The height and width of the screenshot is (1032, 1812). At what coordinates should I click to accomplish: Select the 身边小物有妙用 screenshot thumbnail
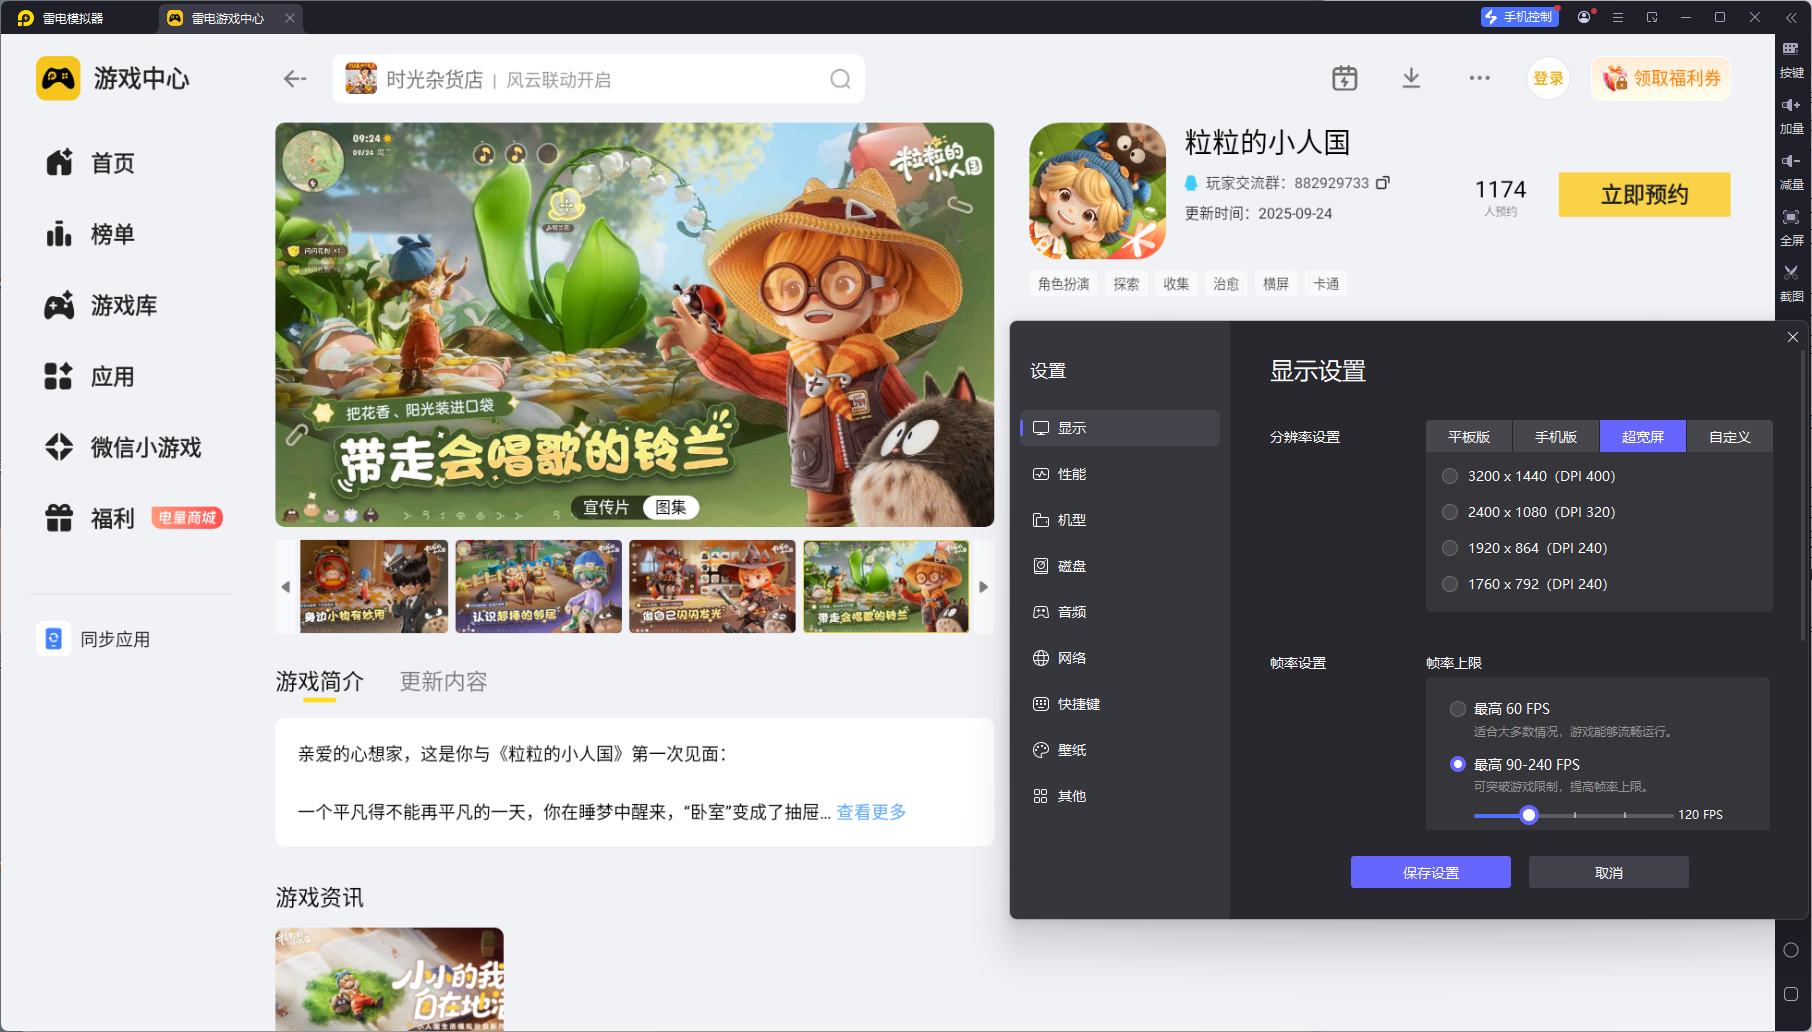[x=374, y=587]
